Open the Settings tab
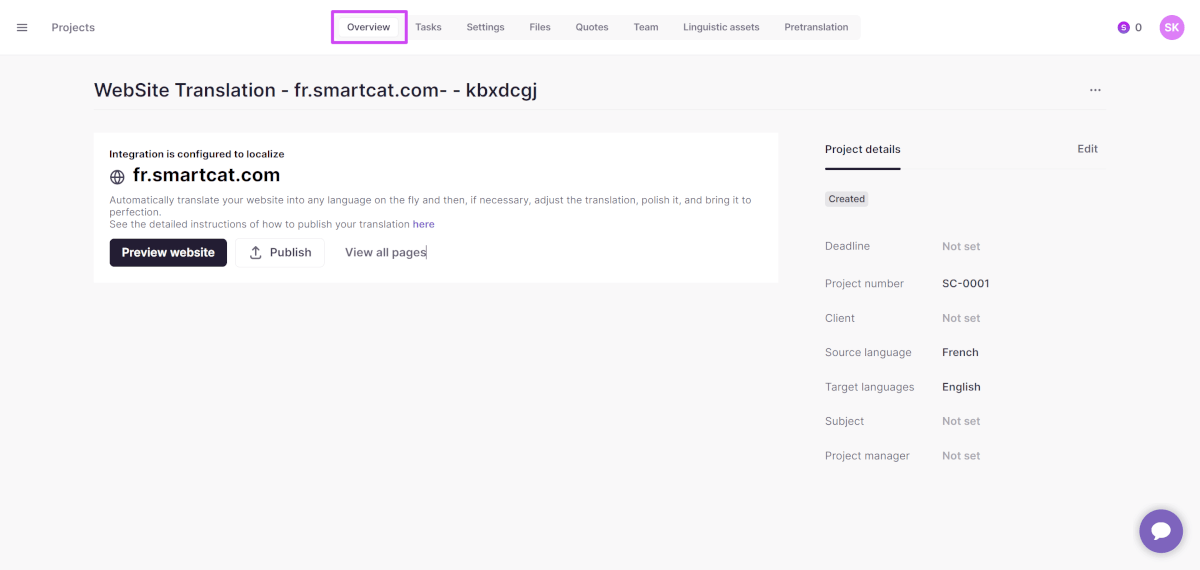1200x570 pixels. (x=485, y=27)
